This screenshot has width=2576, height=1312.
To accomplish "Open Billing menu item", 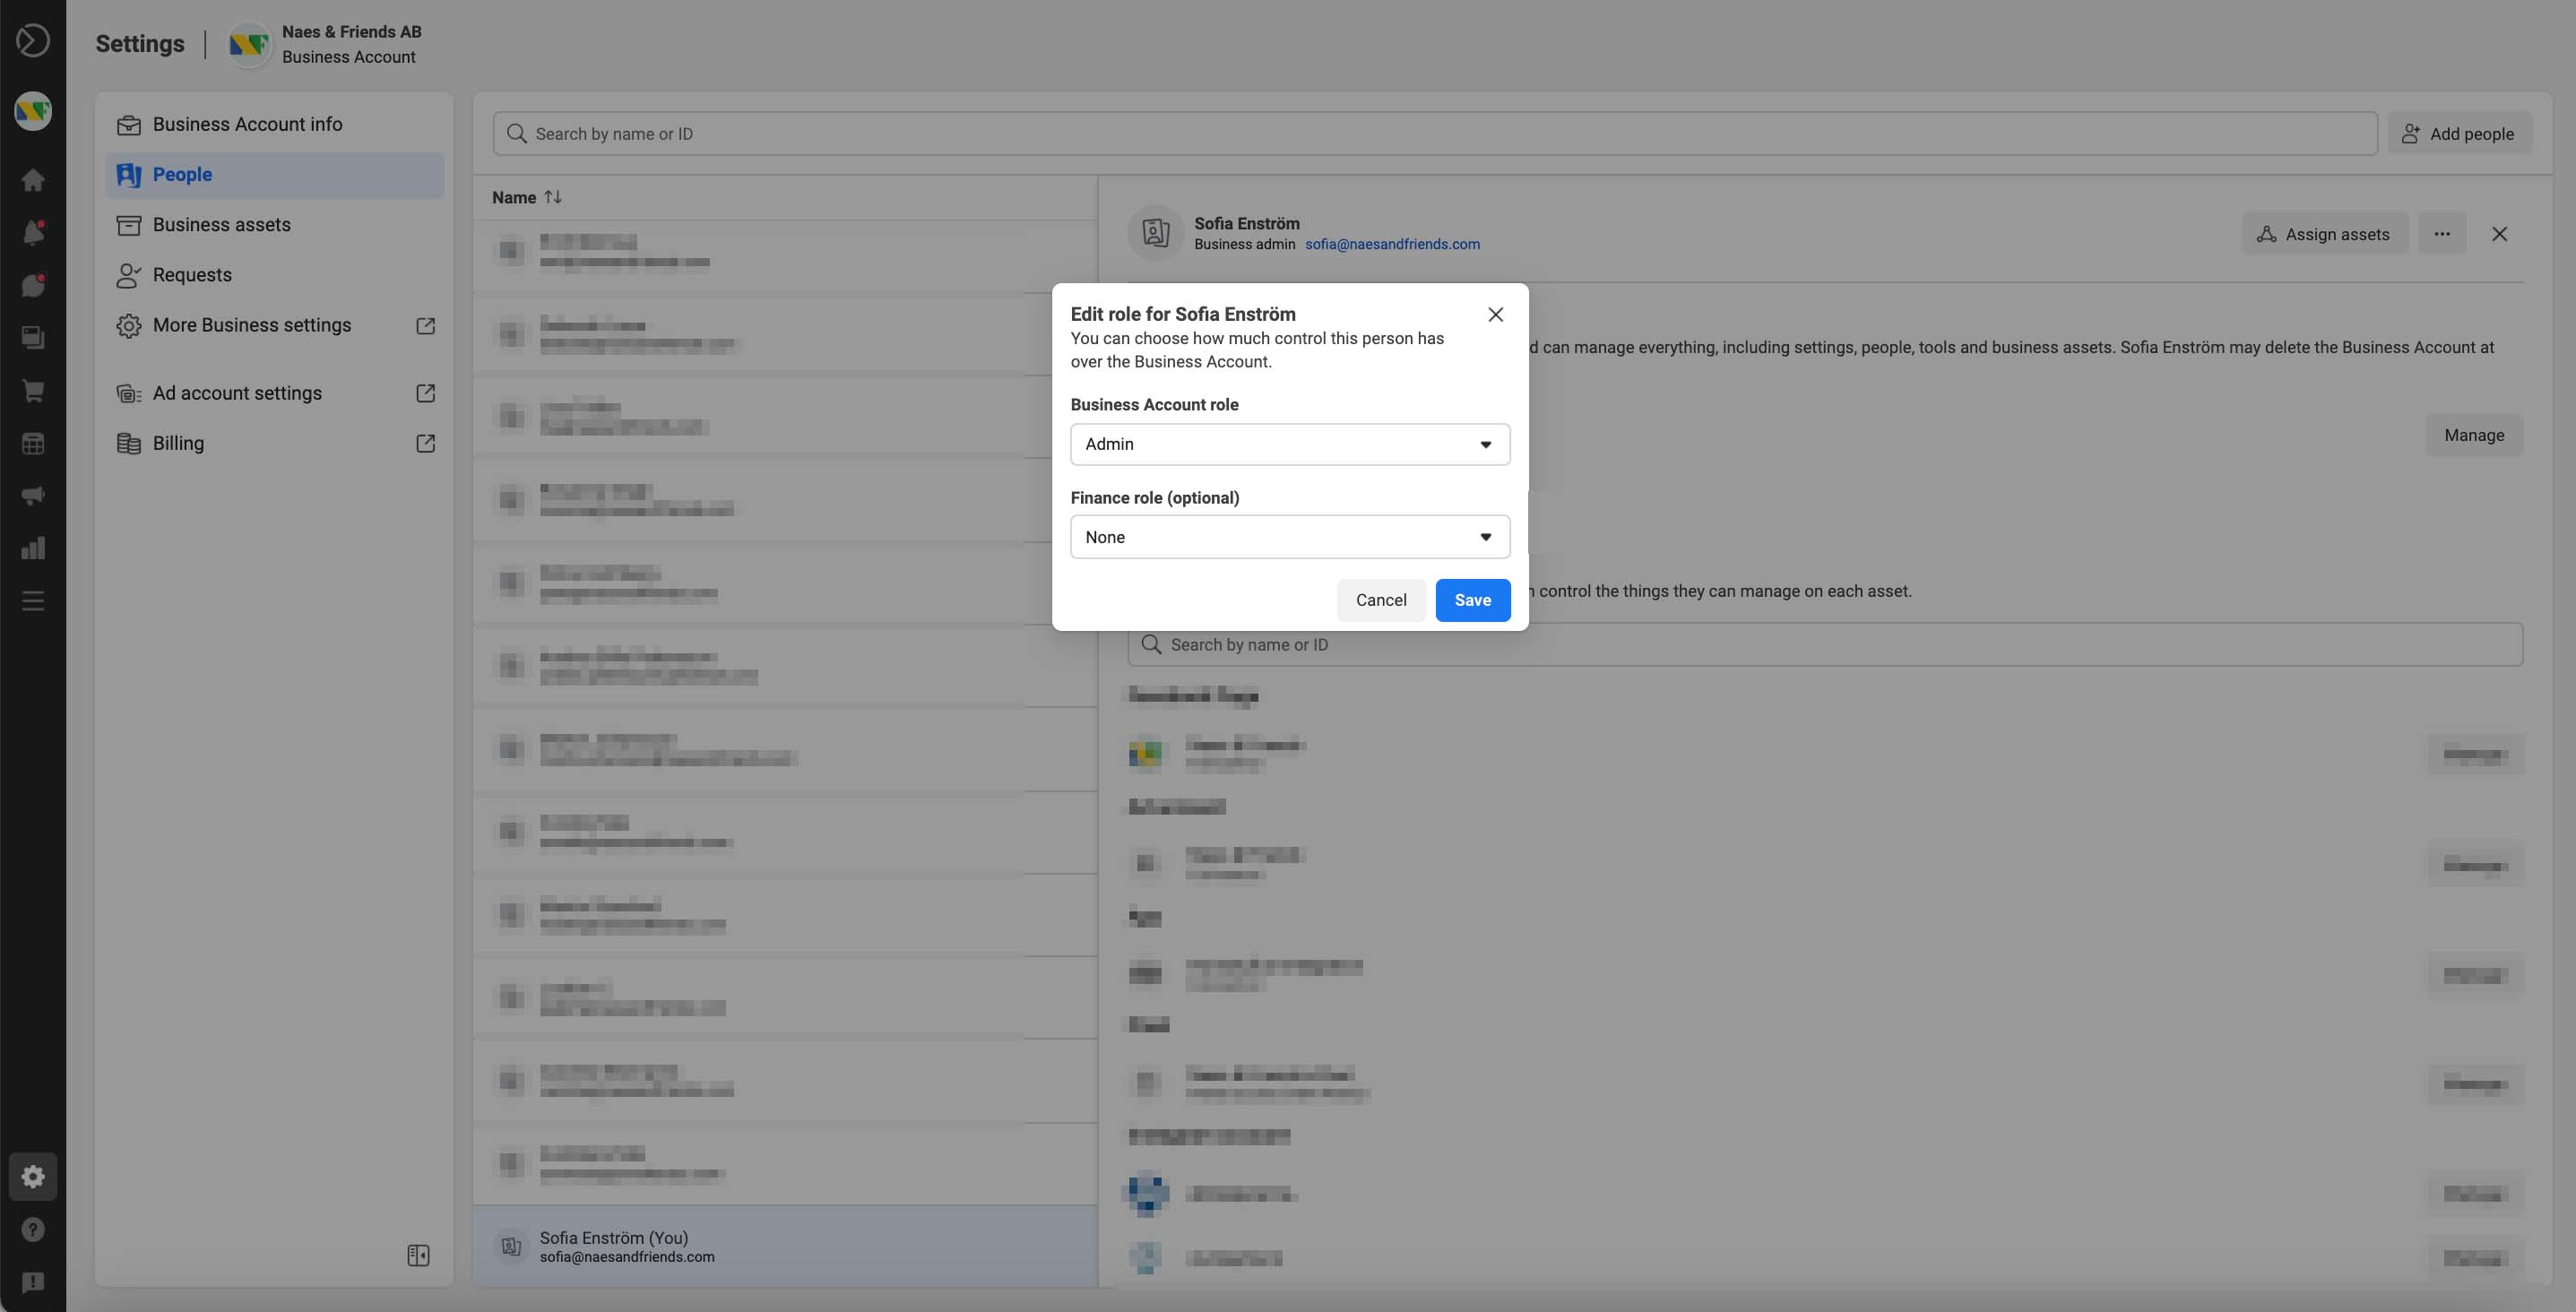I will coord(274,443).
